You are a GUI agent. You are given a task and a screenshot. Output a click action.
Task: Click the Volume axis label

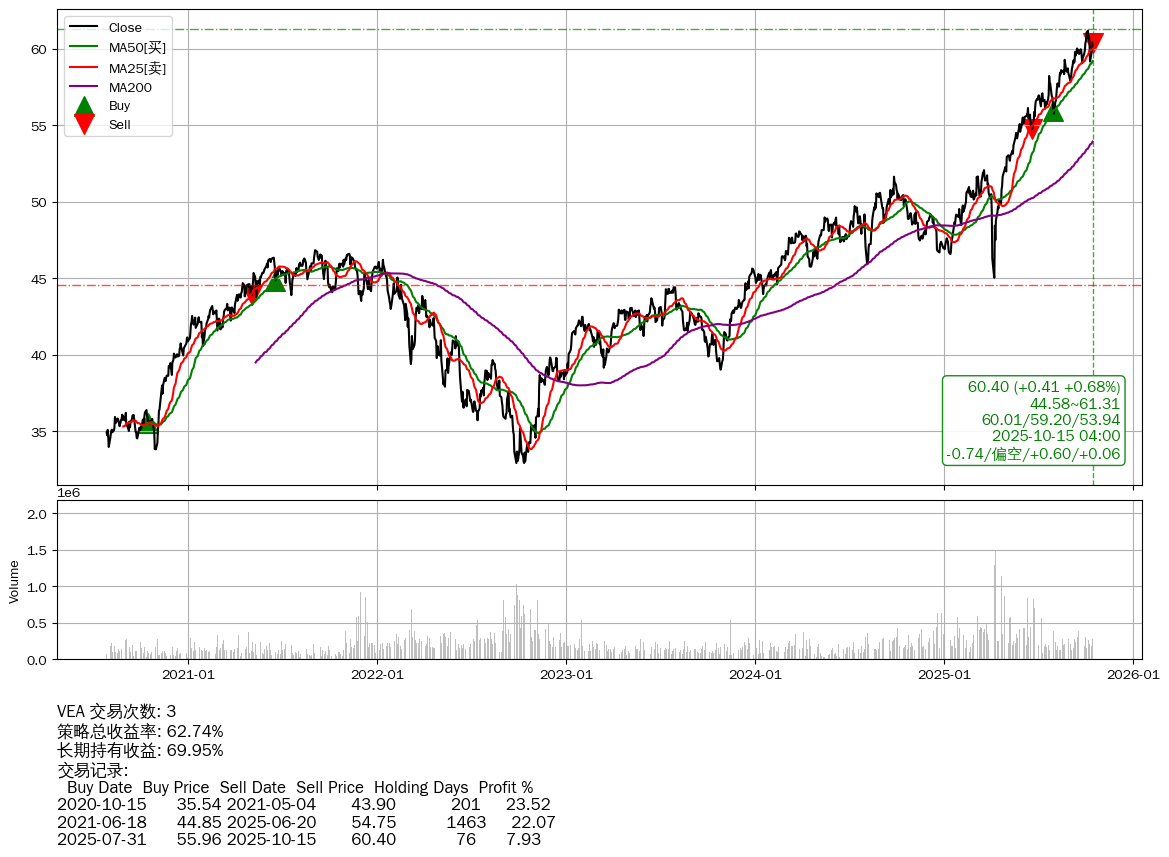(14, 581)
